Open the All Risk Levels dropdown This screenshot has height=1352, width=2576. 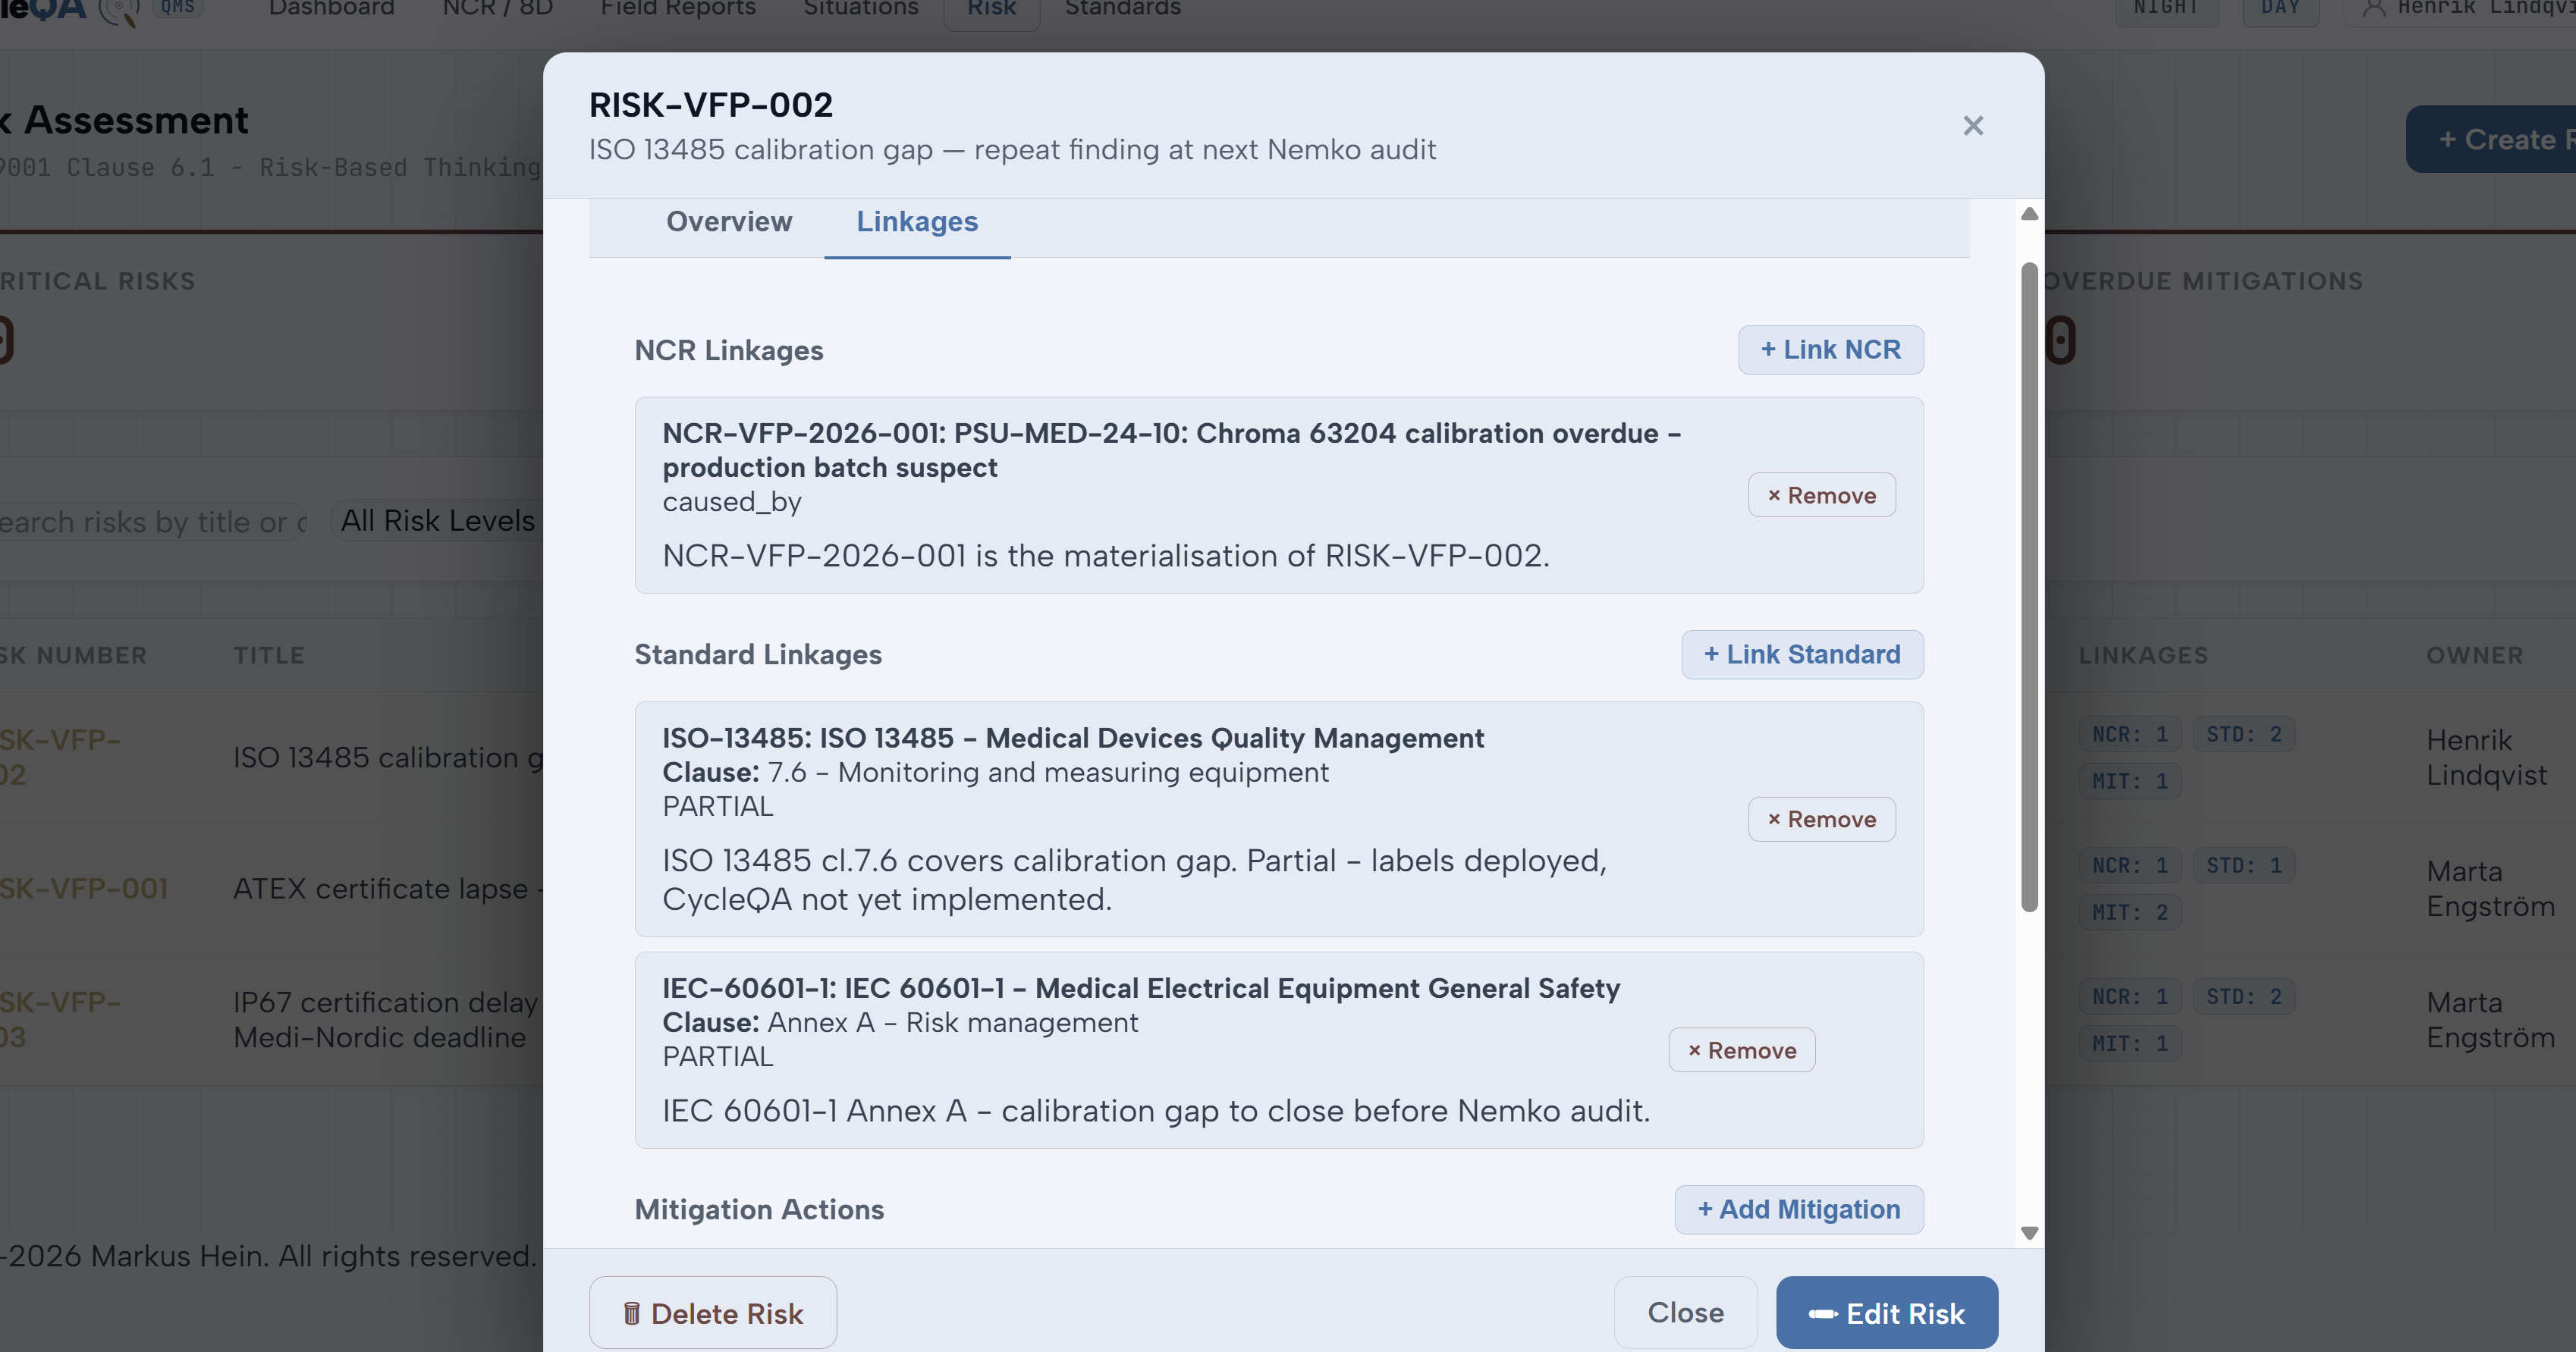tap(437, 521)
